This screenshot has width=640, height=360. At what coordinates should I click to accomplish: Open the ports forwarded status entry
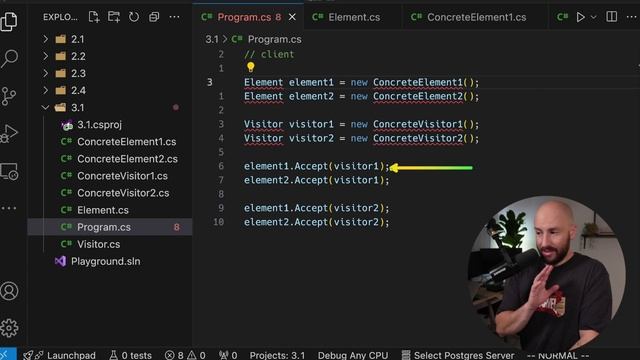[x=228, y=355]
